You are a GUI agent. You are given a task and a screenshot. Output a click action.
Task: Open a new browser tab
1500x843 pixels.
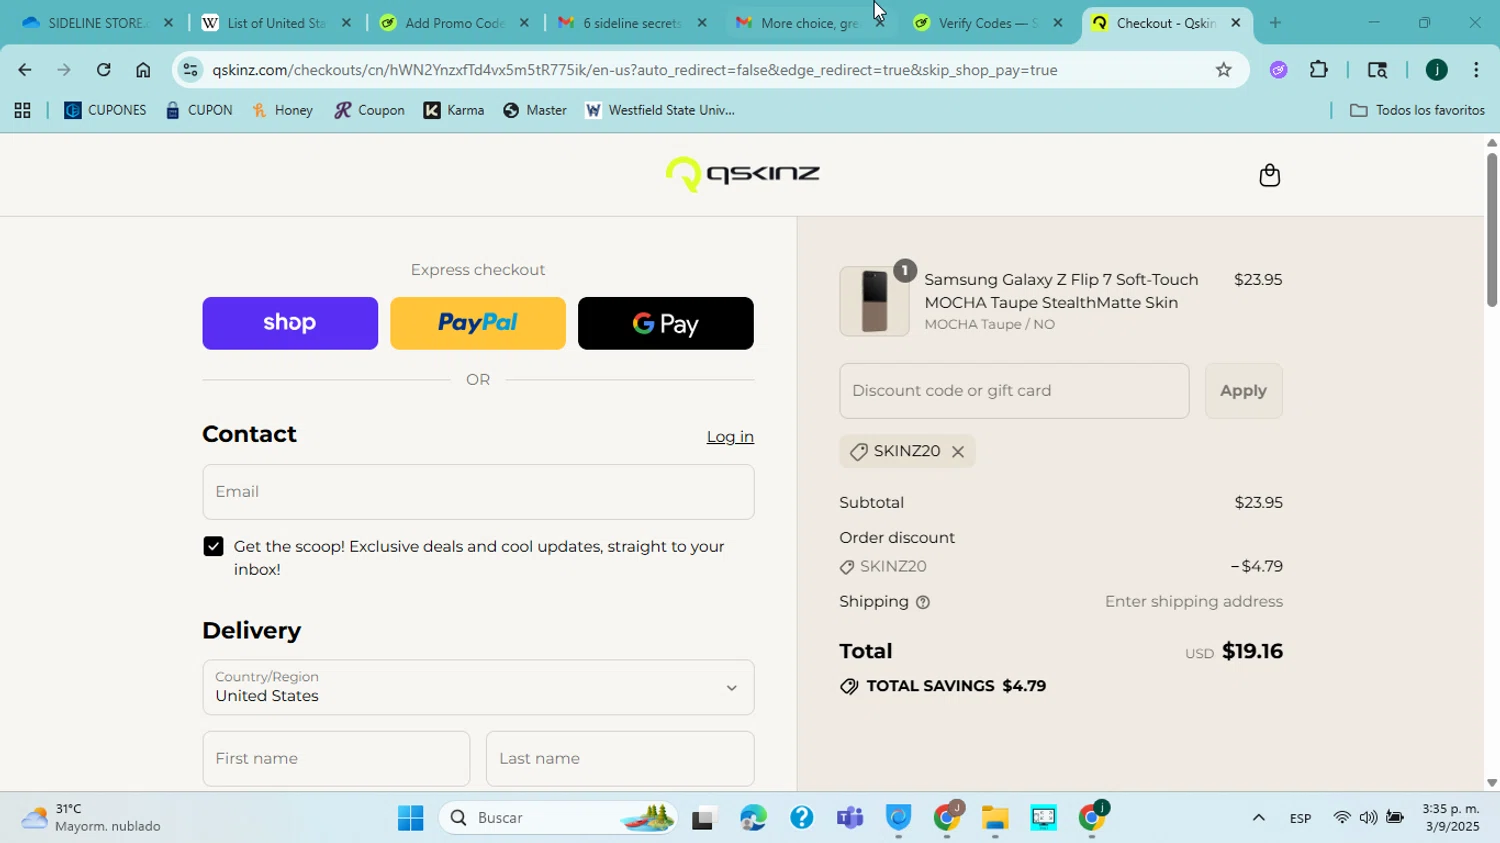(1274, 22)
